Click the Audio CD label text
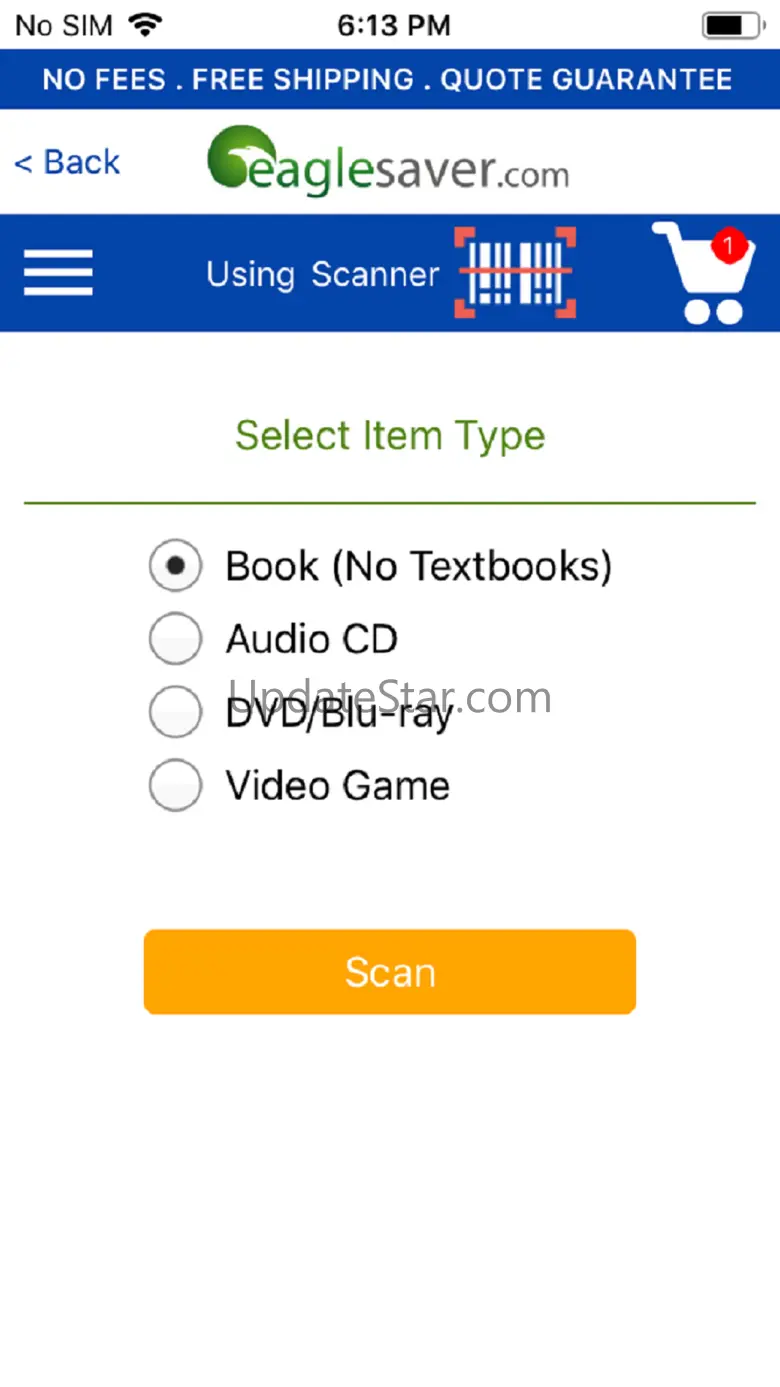Viewport: 780px width, 1387px height. click(312, 639)
